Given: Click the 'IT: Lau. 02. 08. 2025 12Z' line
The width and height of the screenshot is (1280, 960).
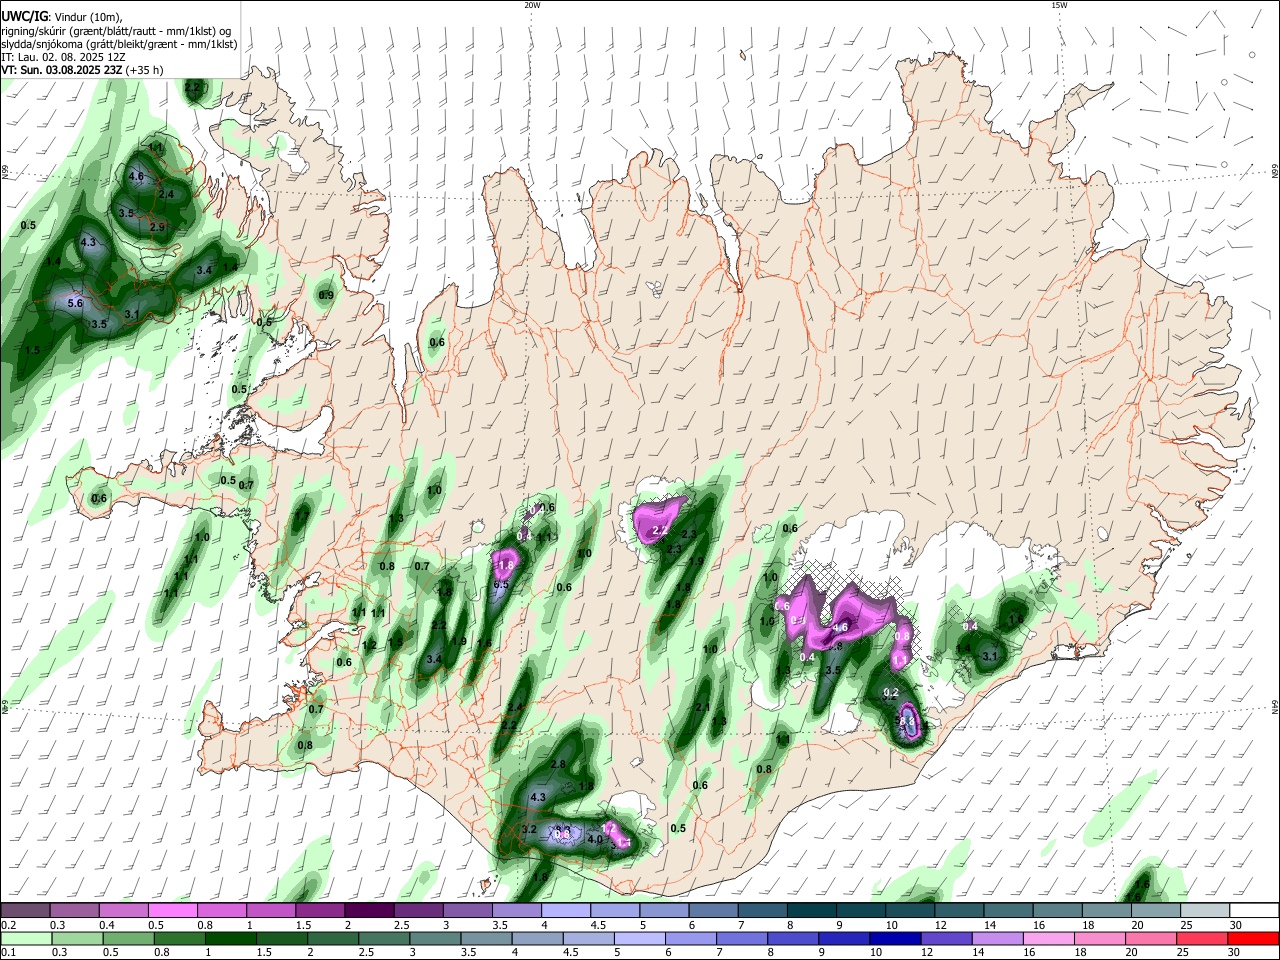Looking at the screenshot, I should coord(63,57).
